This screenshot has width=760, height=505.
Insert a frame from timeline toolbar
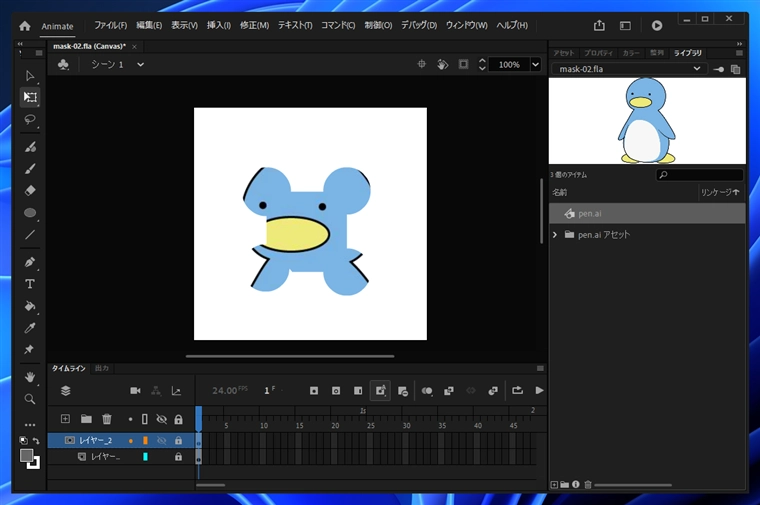(358, 391)
